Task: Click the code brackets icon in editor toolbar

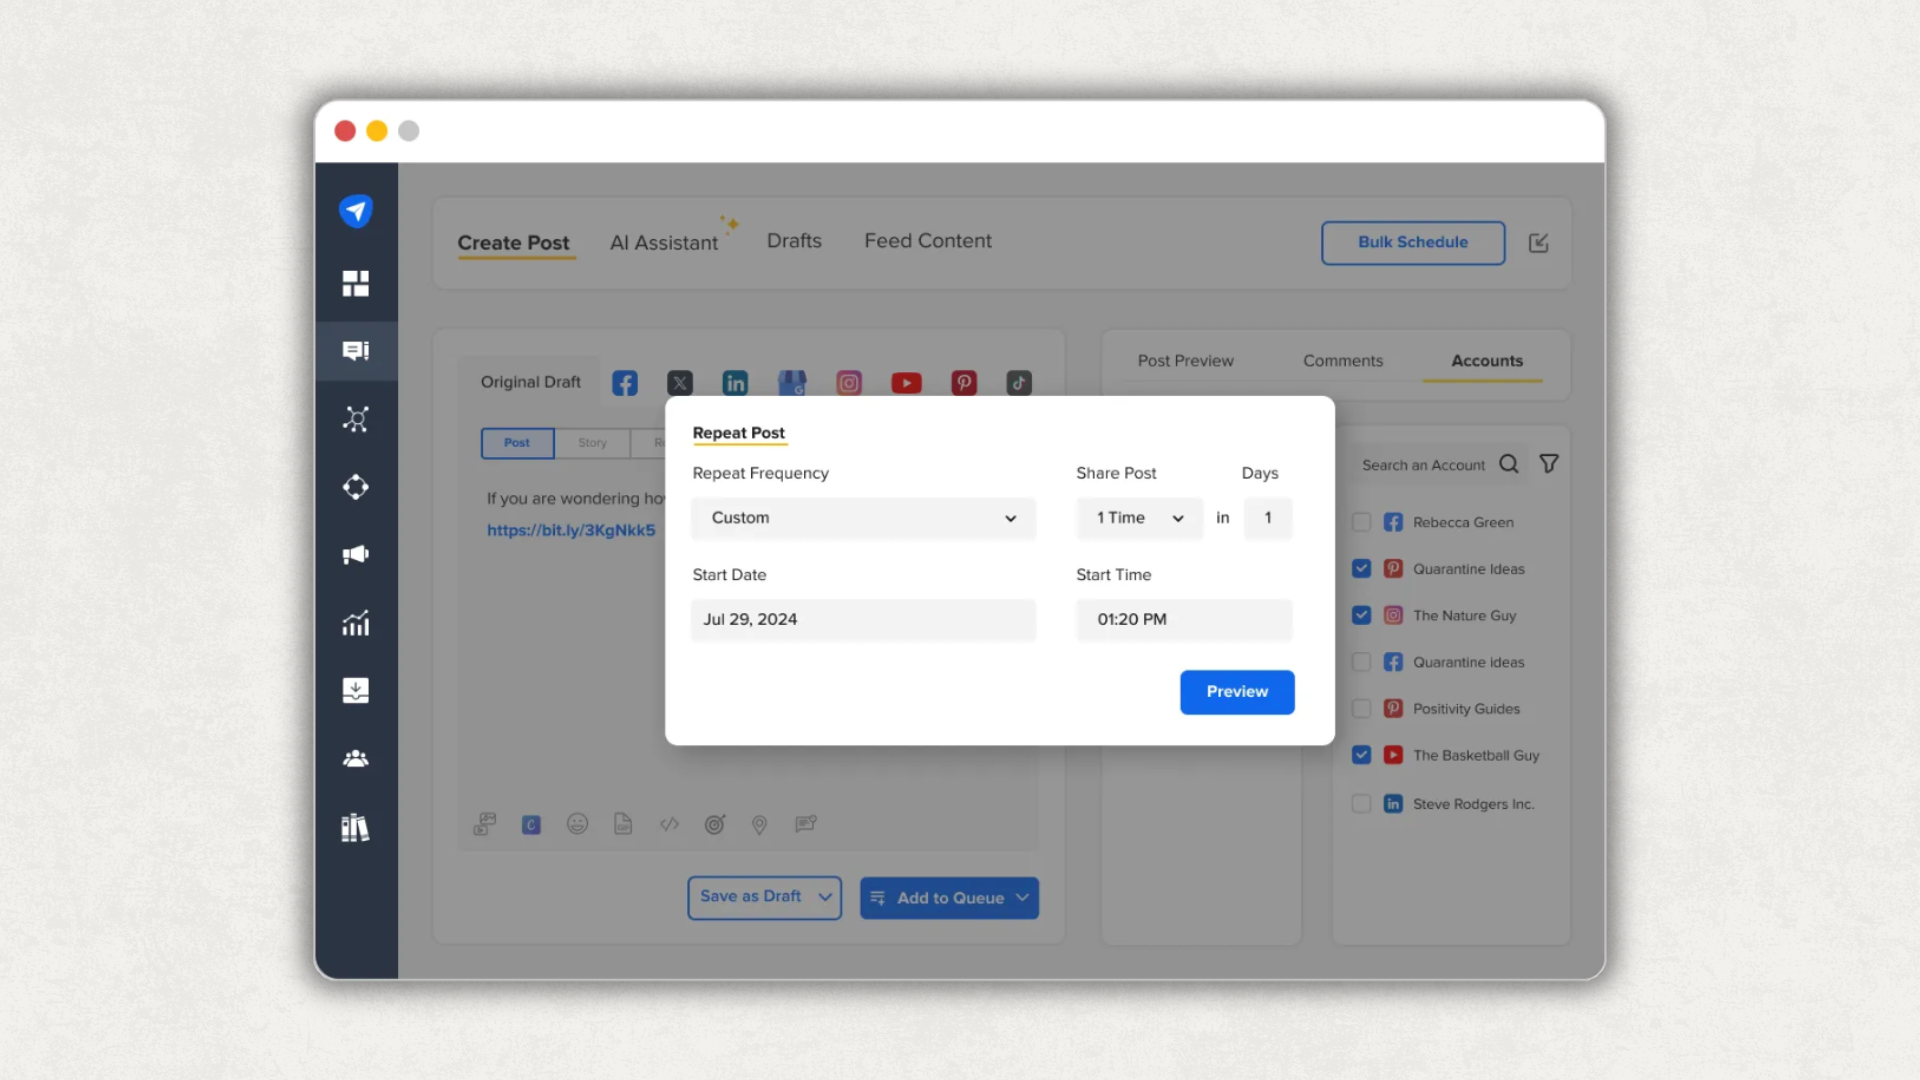Action: pyautogui.click(x=669, y=824)
